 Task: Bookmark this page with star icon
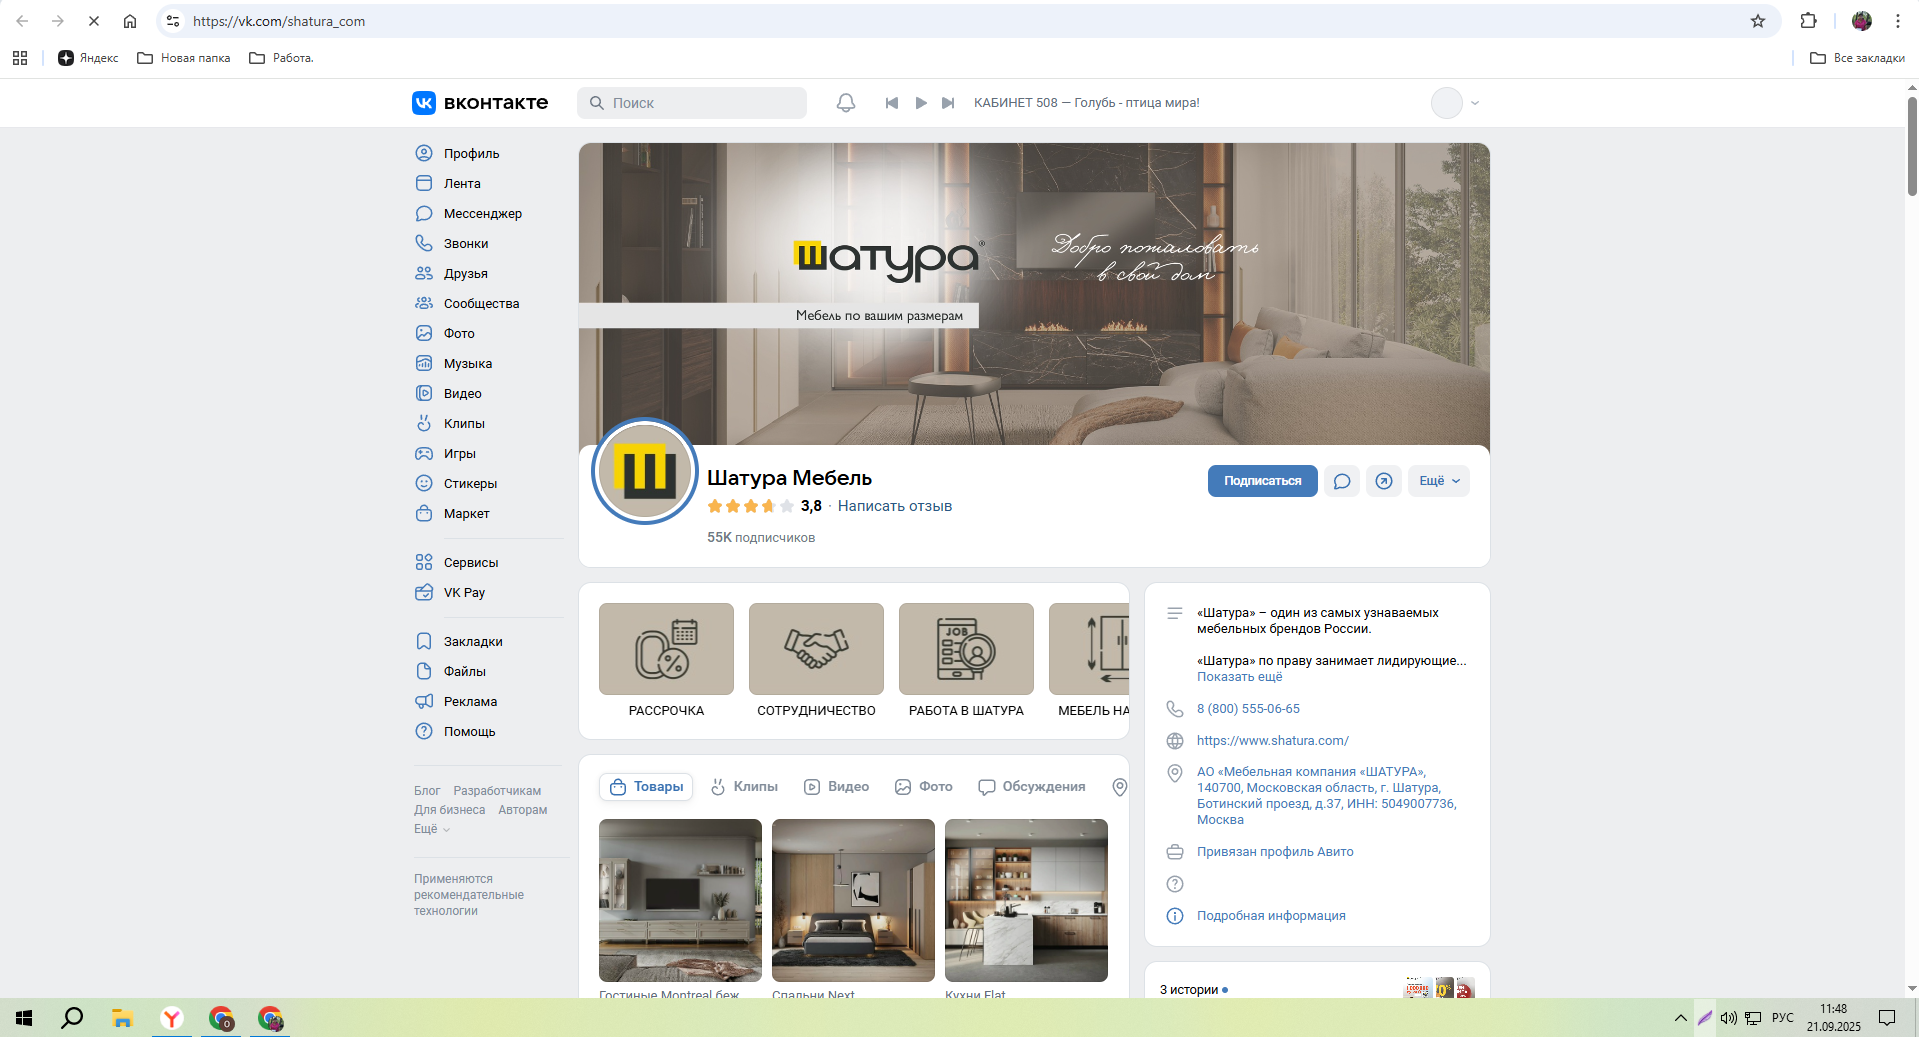[x=1758, y=21]
